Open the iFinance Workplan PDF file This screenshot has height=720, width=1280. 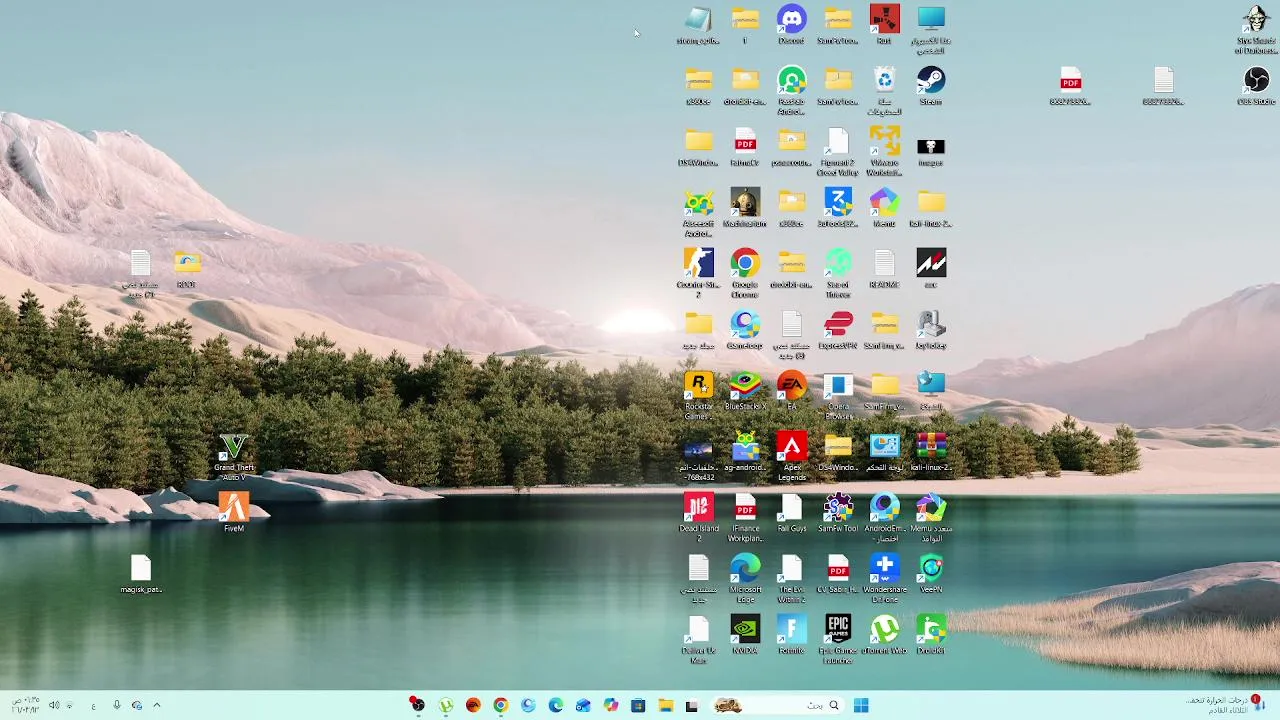[745, 518]
